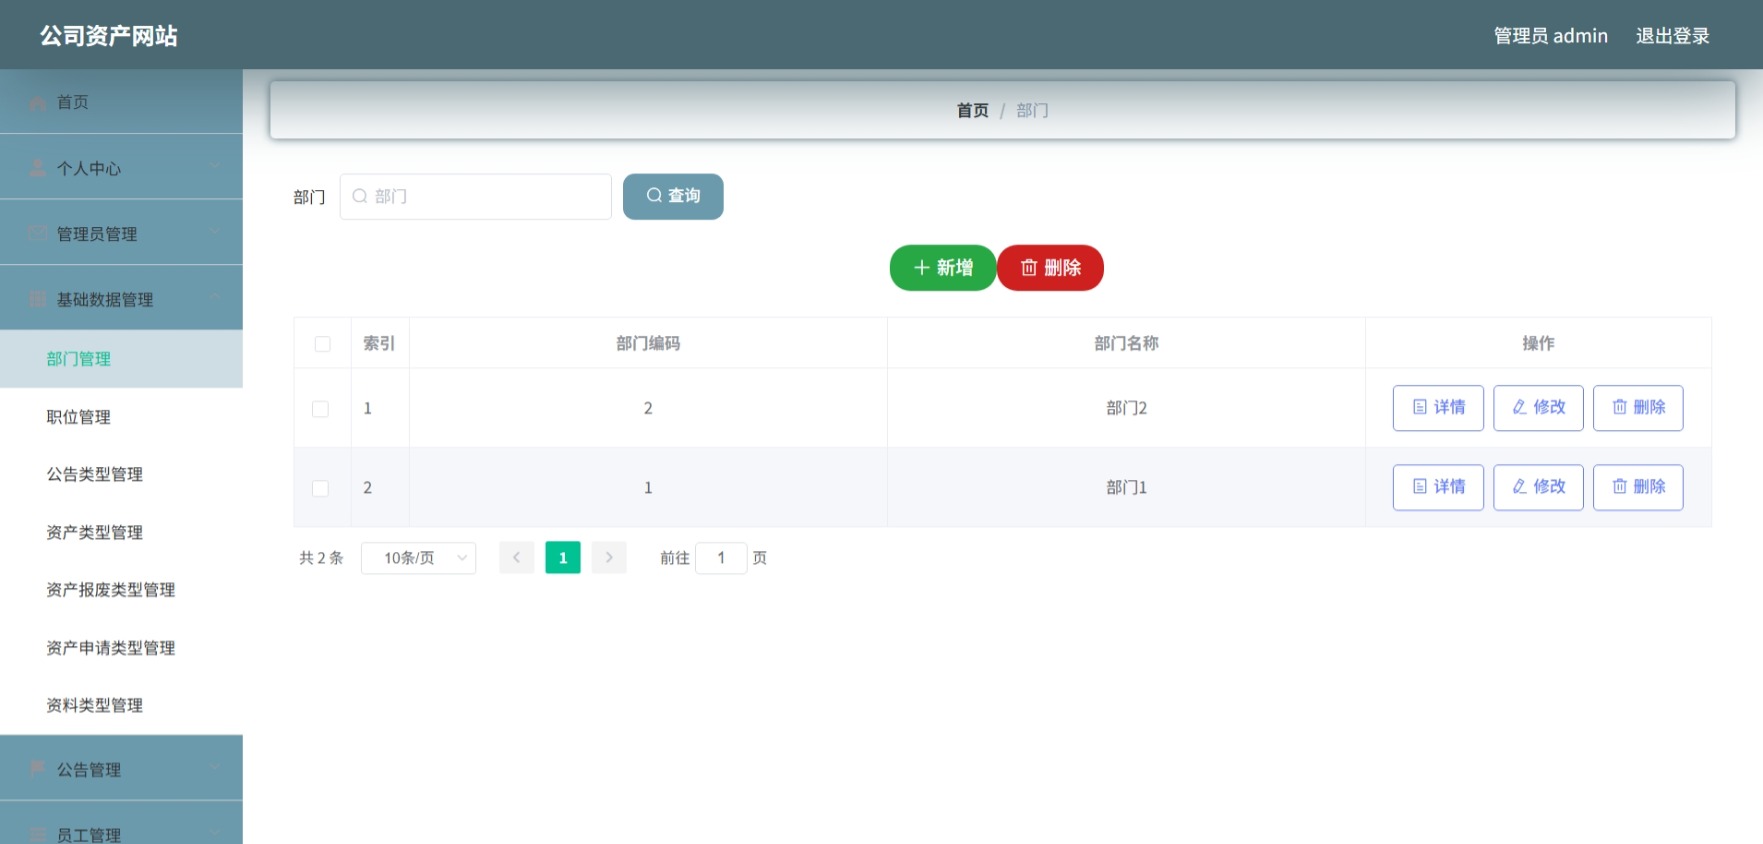Open 公告类型管理 in the sidebar
The image size is (1763, 844).
point(121,474)
